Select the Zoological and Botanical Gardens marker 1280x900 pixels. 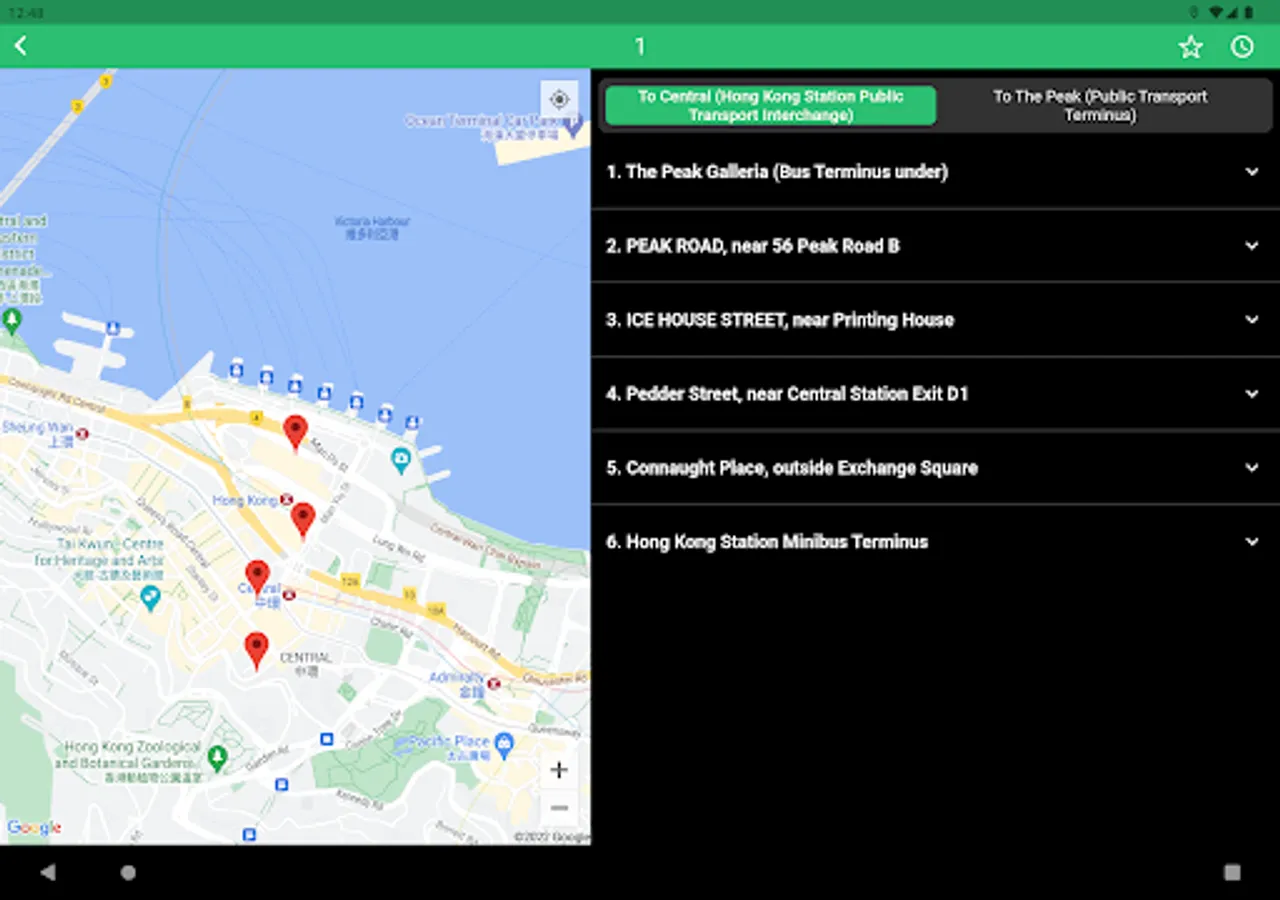217,758
